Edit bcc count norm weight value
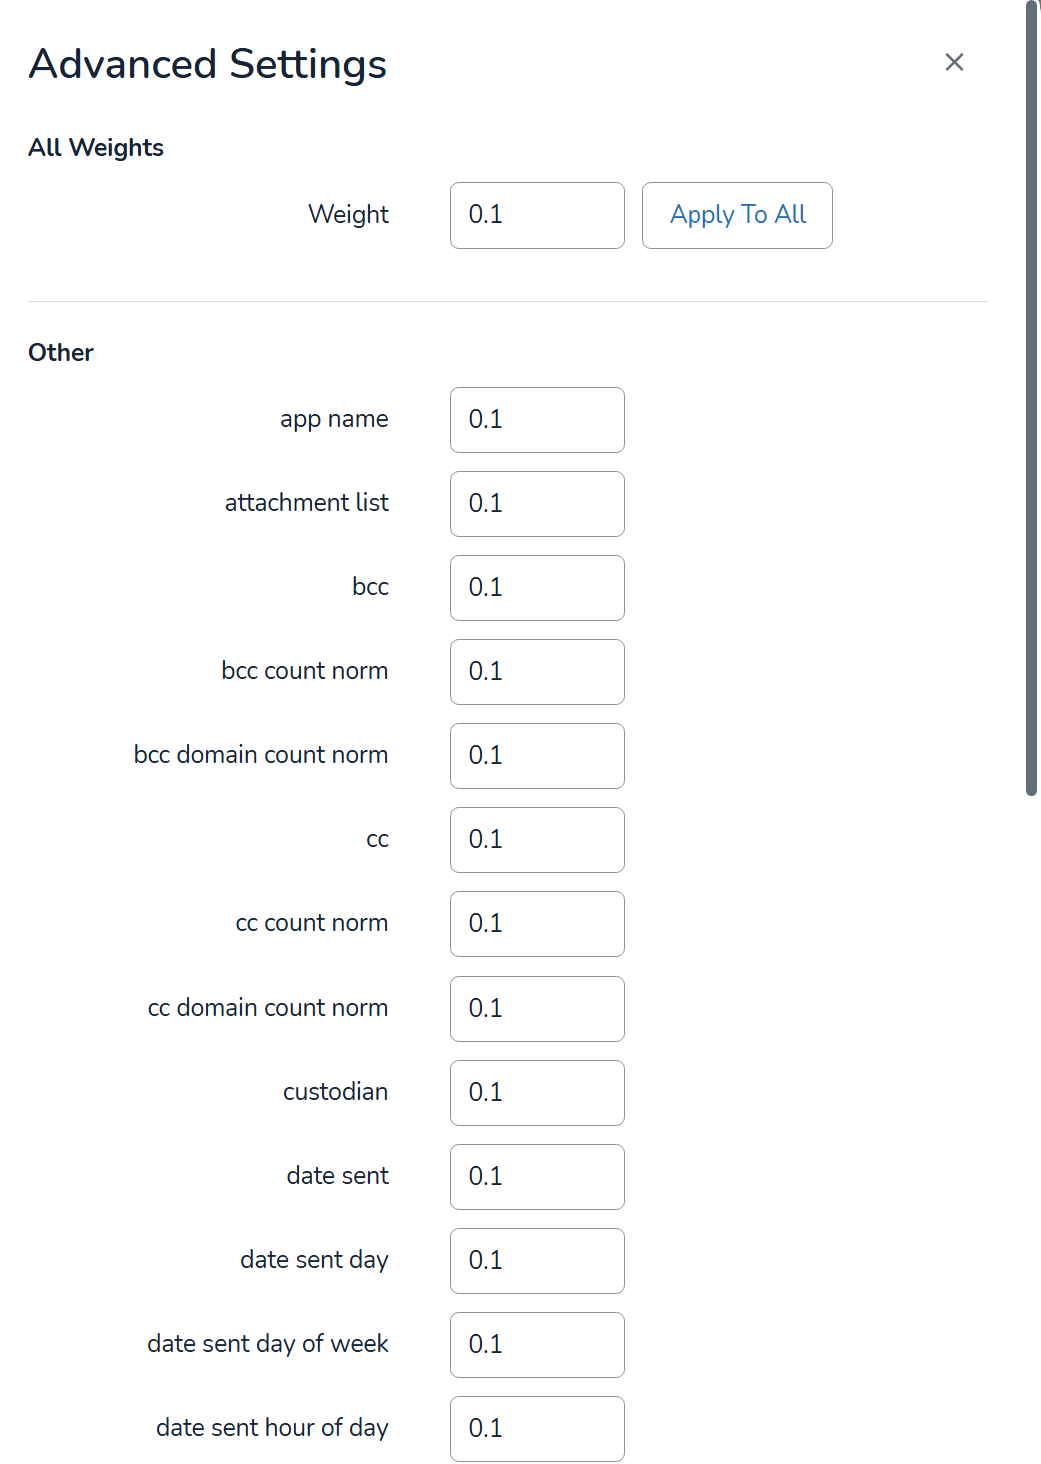Viewport: 1041px width, 1464px height. tap(537, 672)
